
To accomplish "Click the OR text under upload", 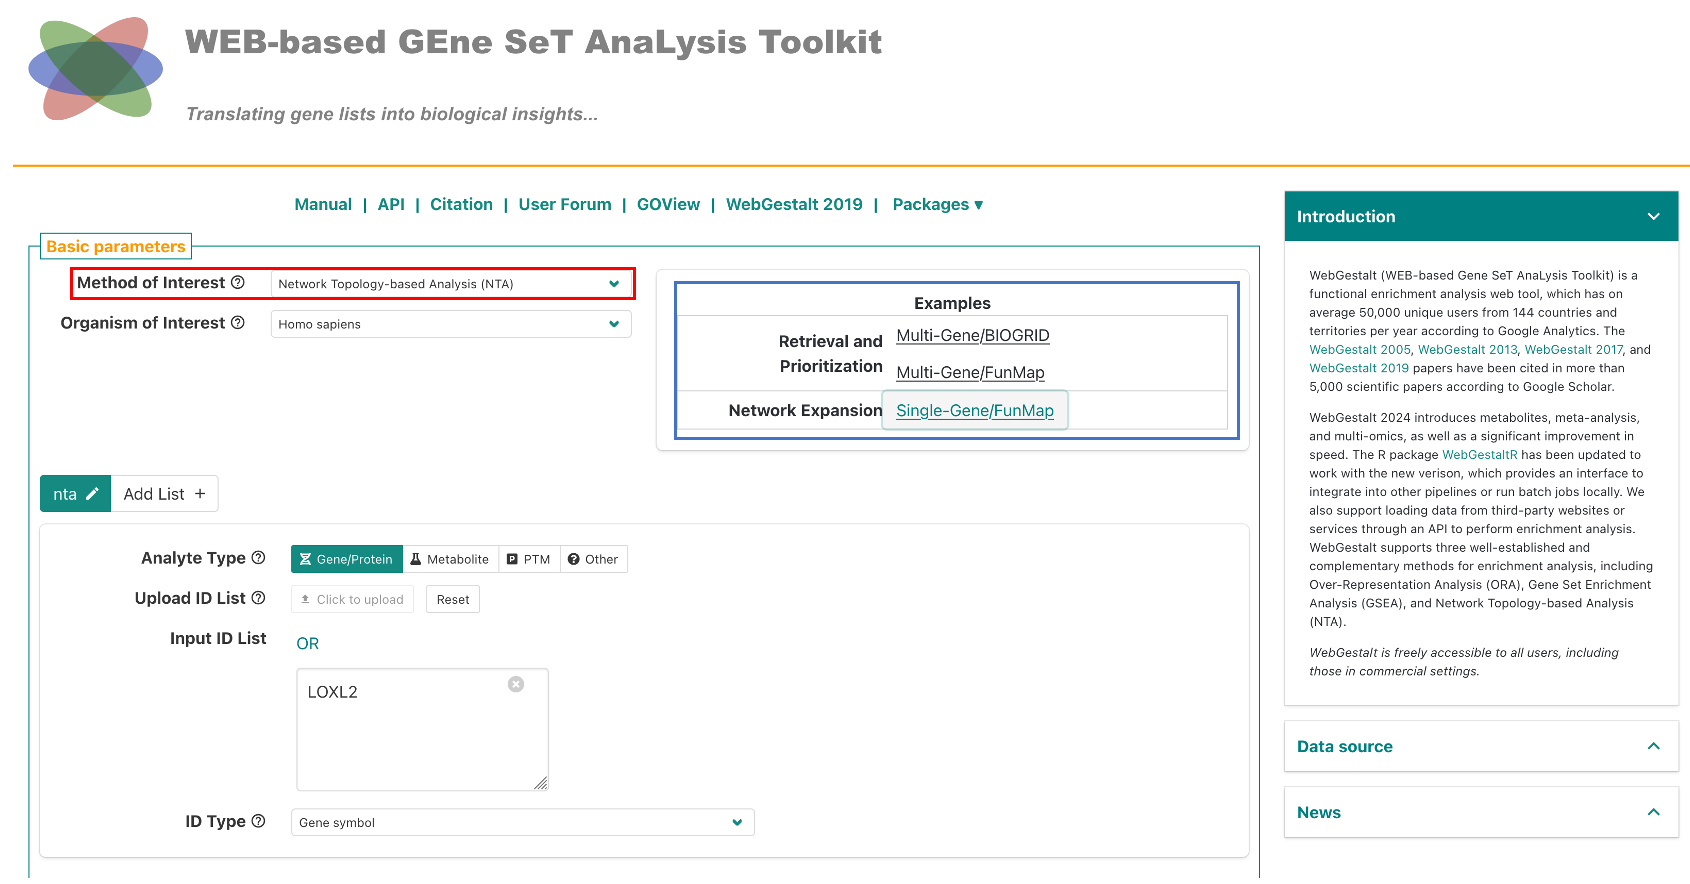I will tap(307, 643).
